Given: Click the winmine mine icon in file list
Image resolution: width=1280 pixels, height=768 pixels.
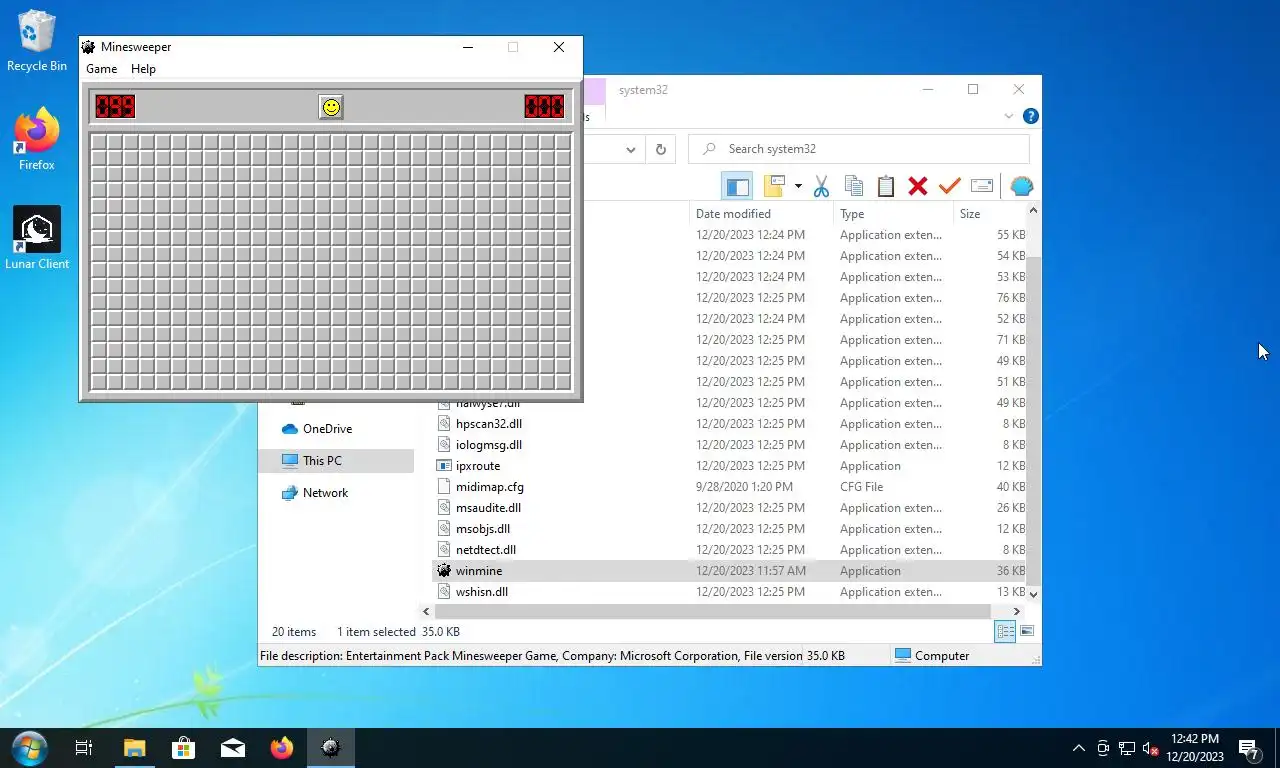Looking at the screenshot, I should pyautogui.click(x=445, y=571).
